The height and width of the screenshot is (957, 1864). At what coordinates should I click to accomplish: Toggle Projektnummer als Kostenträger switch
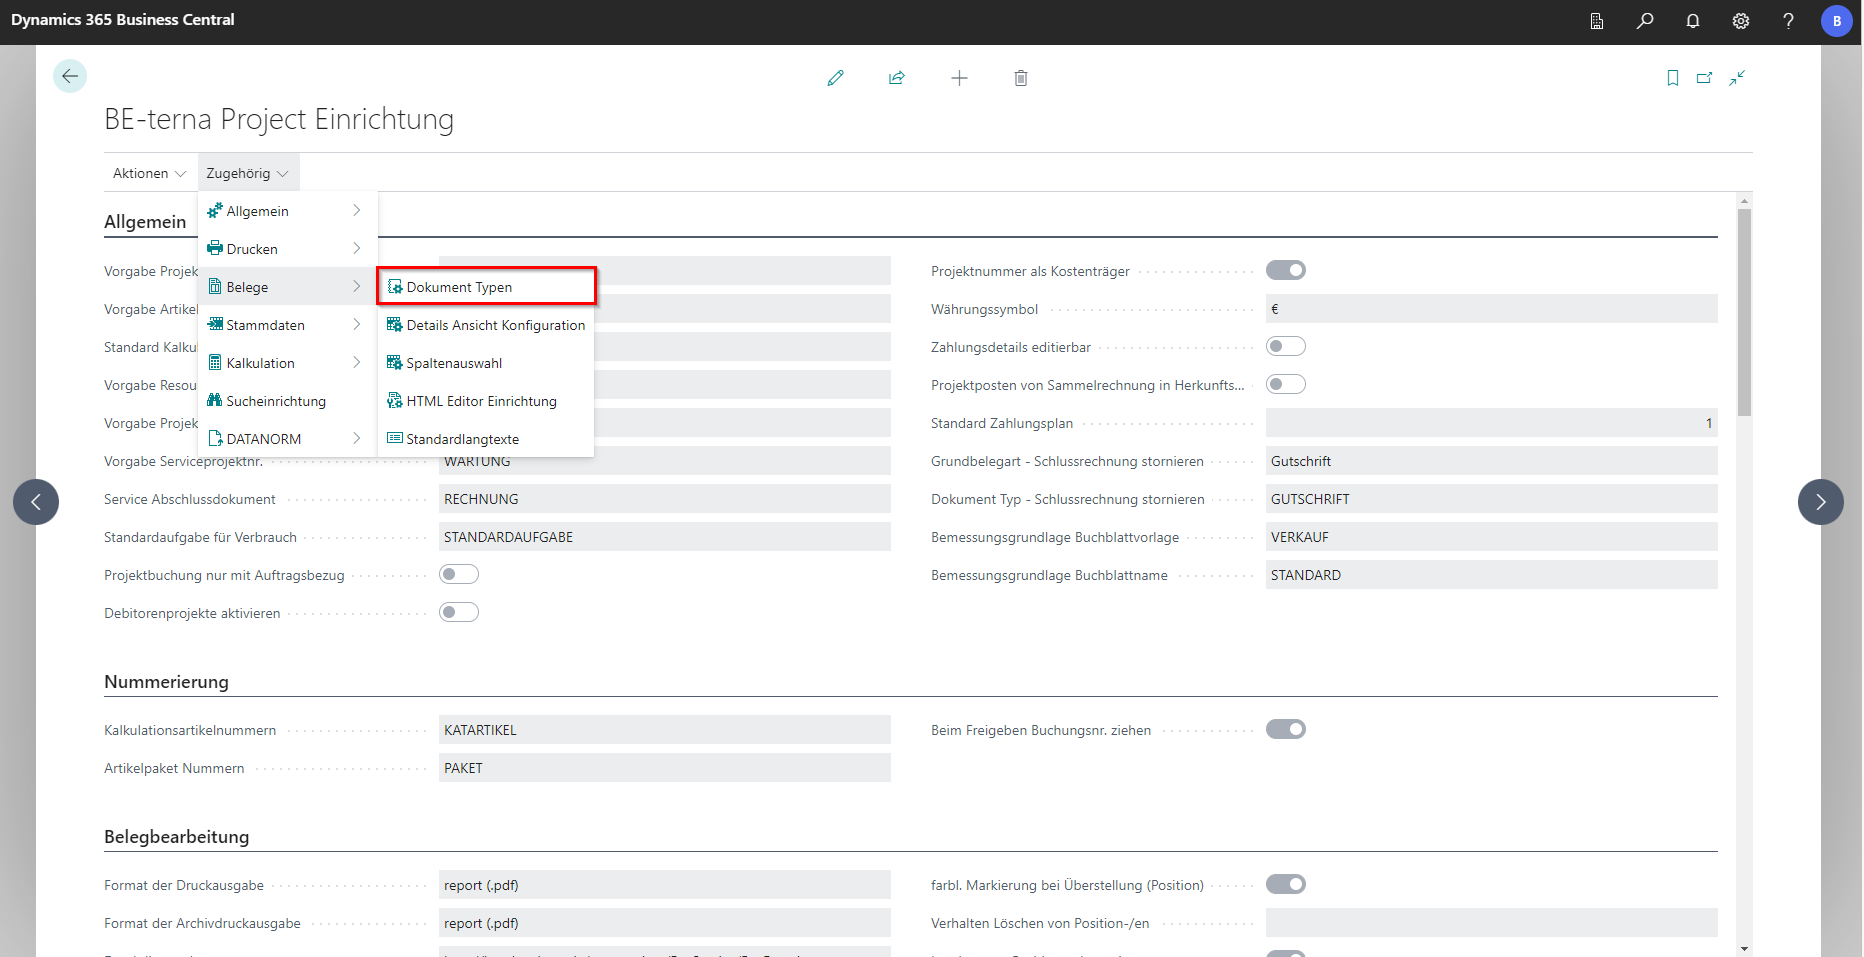pos(1286,270)
